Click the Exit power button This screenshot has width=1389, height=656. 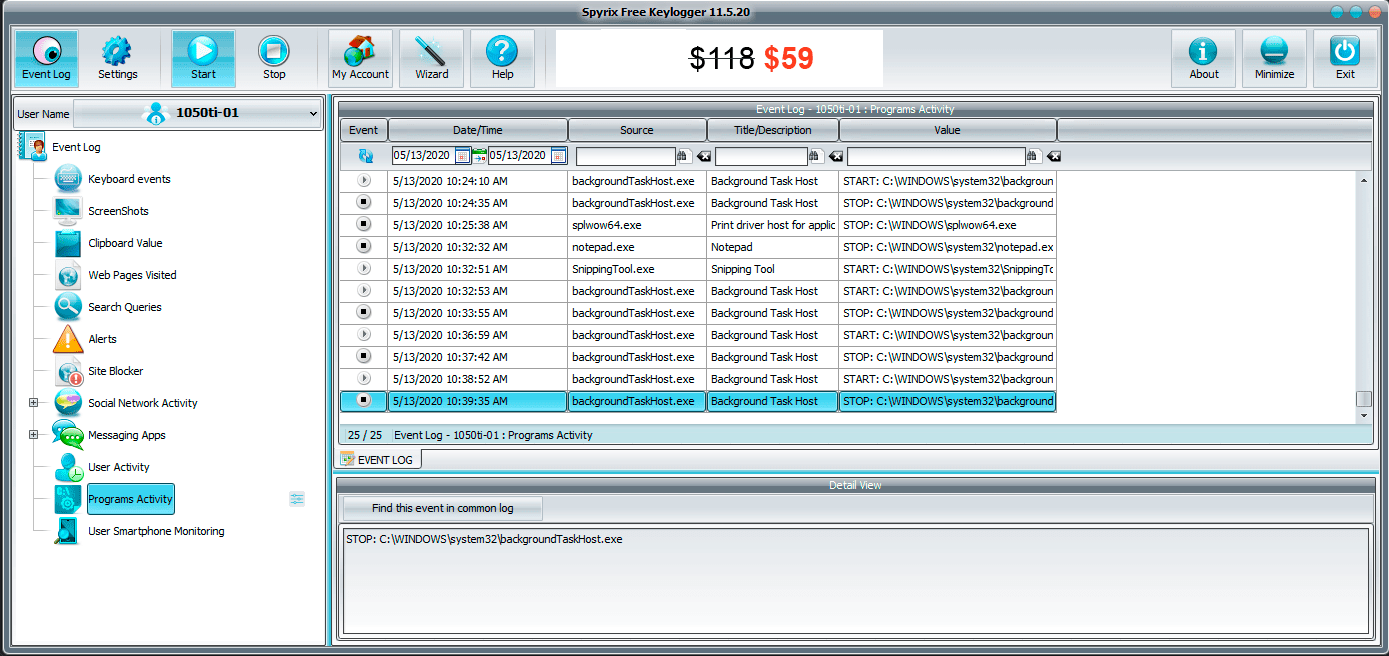click(x=1346, y=58)
